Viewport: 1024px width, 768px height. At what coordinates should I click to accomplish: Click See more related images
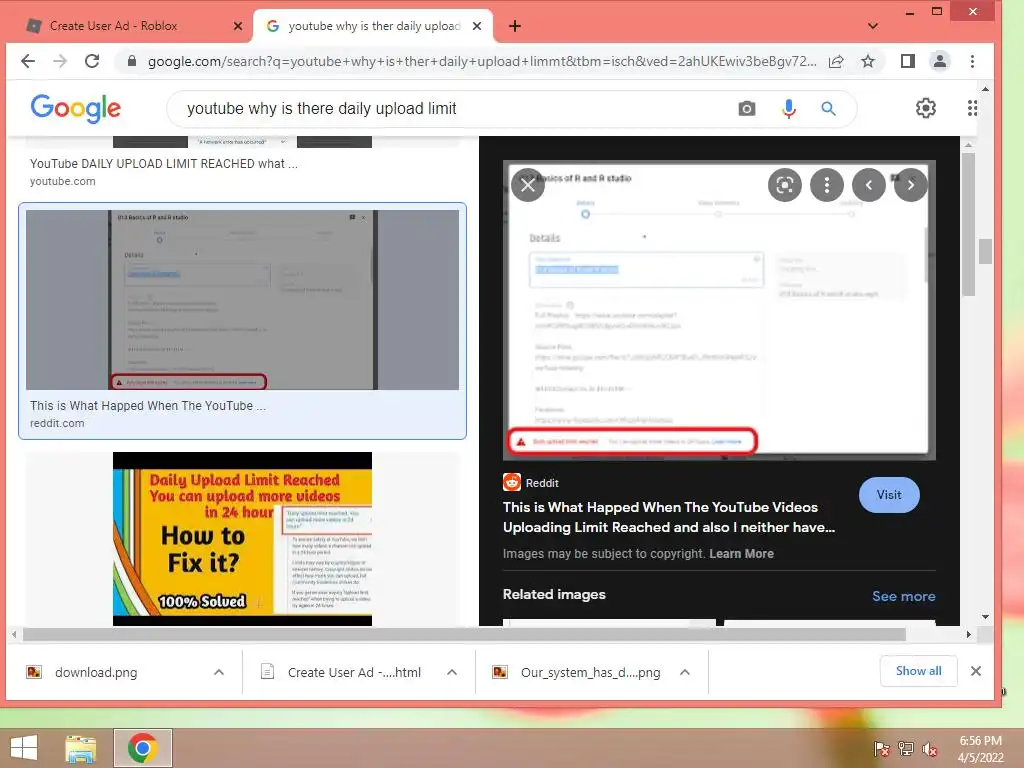click(x=903, y=596)
